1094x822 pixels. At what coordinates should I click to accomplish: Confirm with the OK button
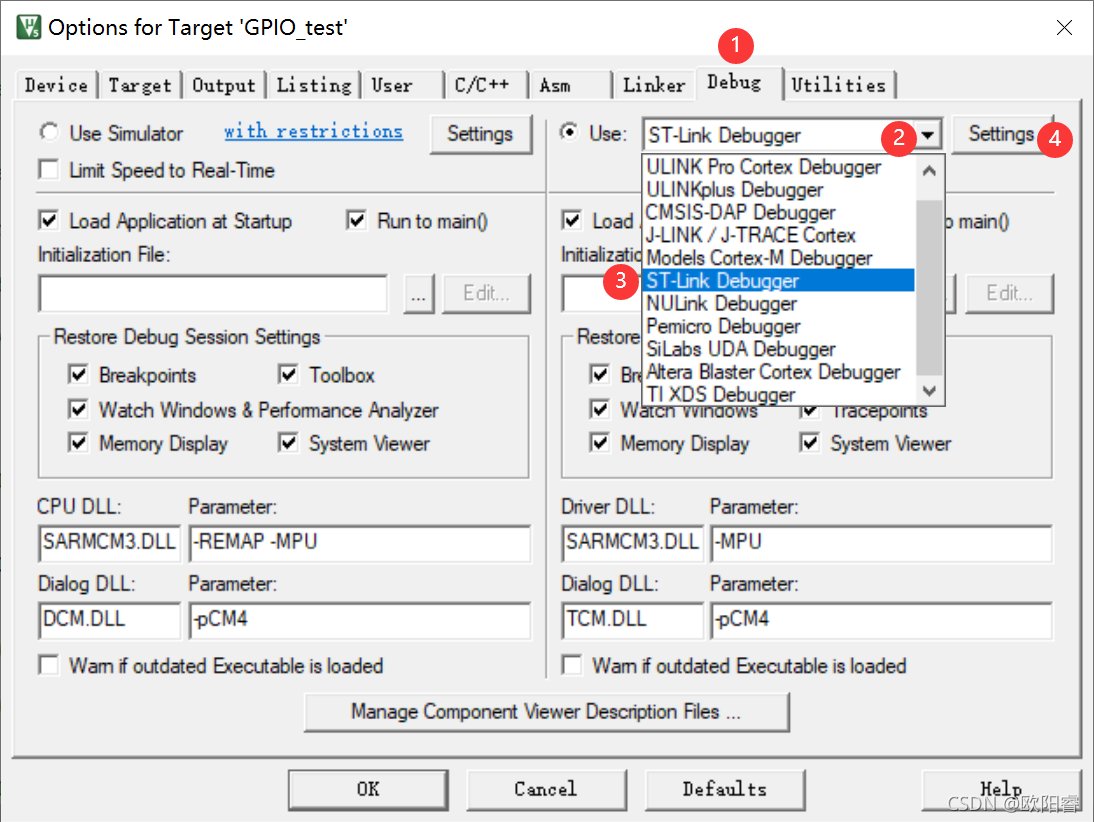coord(368,790)
